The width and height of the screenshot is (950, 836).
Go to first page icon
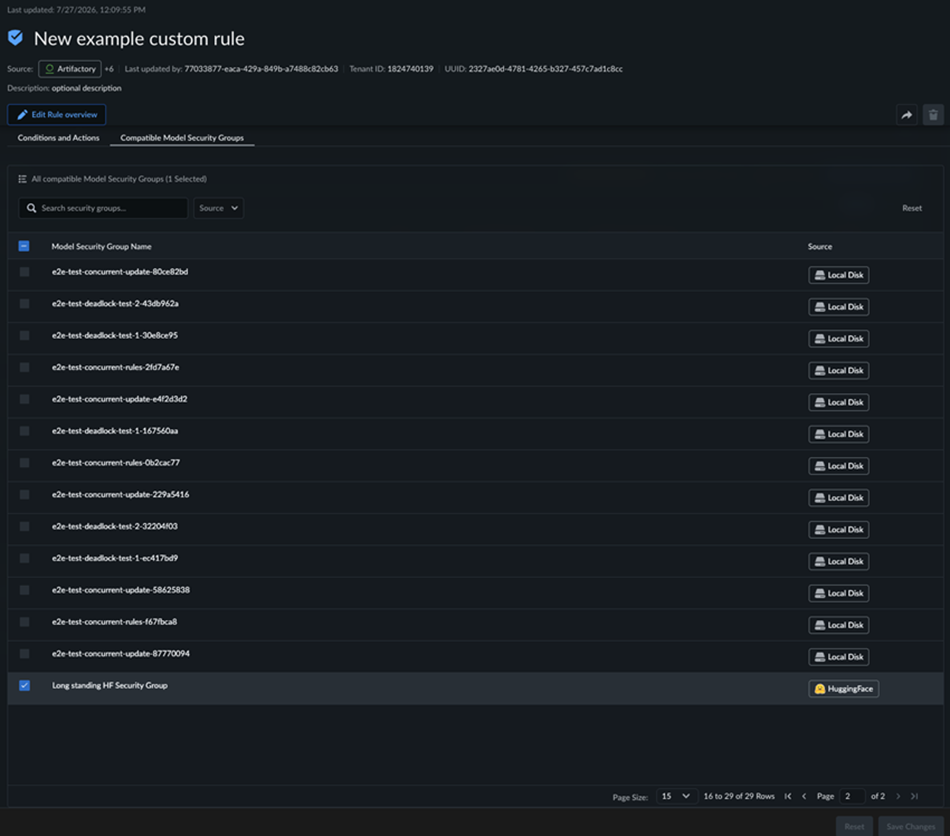coord(788,796)
